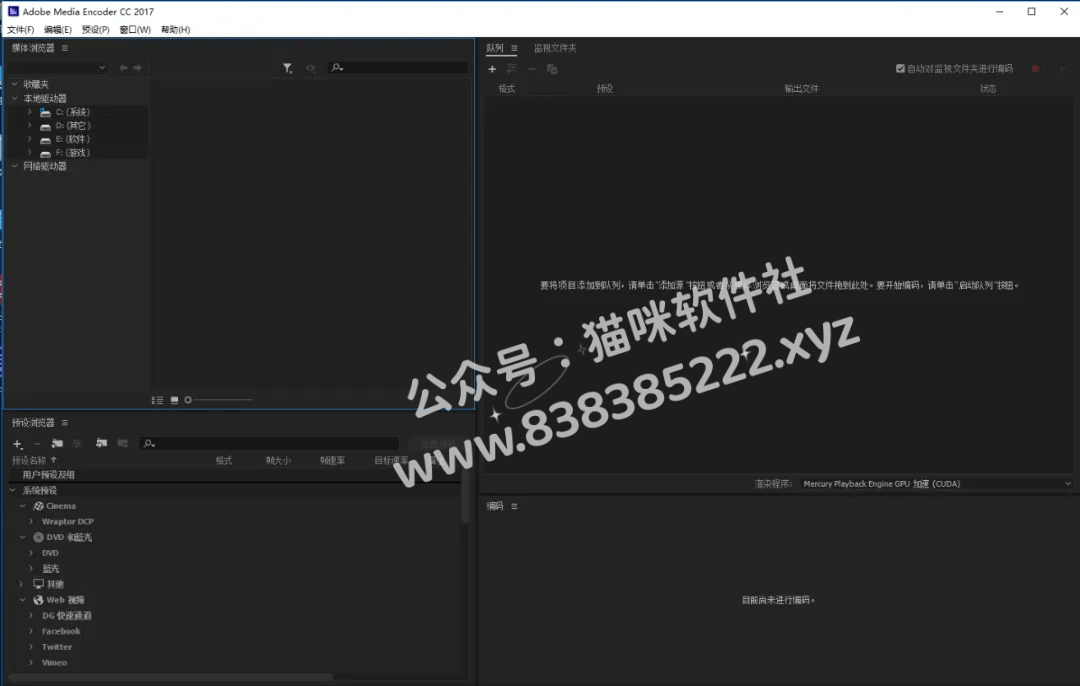The height and width of the screenshot is (686, 1080).
Task: Collapse the 本地驱动器 tree section
Action: click(14, 98)
